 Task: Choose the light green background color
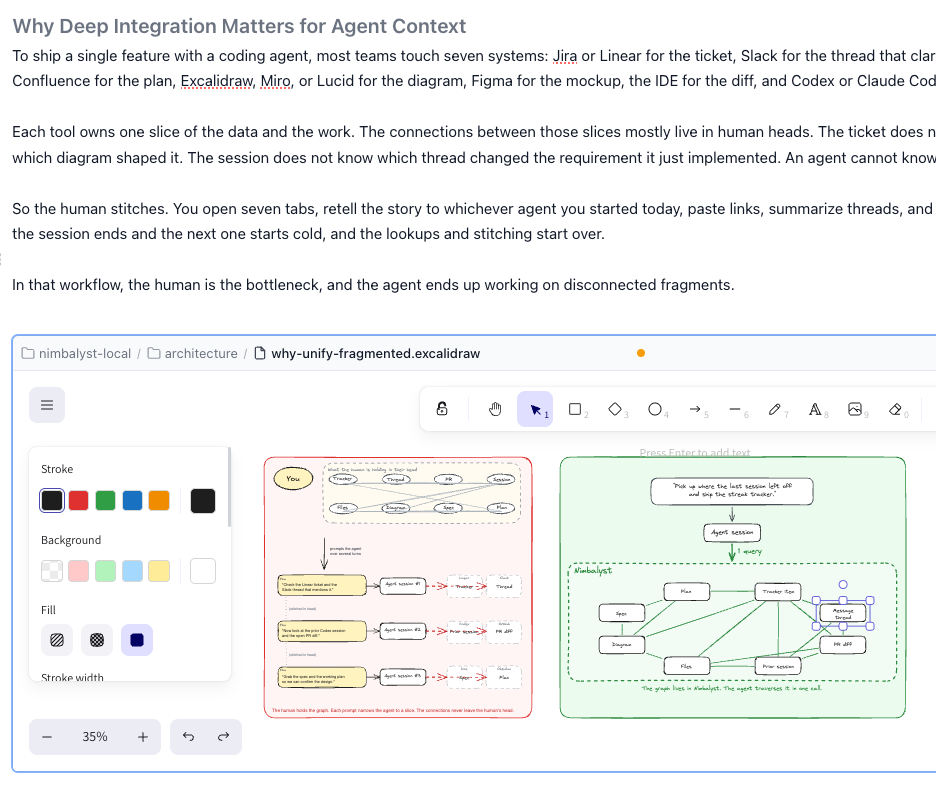105,571
